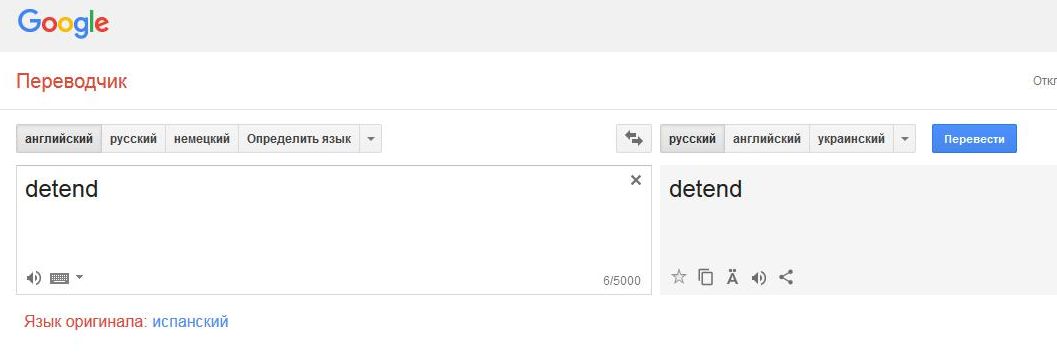1057x361 pixels.
Task: Click the испанский suggested language link
Action: pyautogui.click(x=190, y=321)
